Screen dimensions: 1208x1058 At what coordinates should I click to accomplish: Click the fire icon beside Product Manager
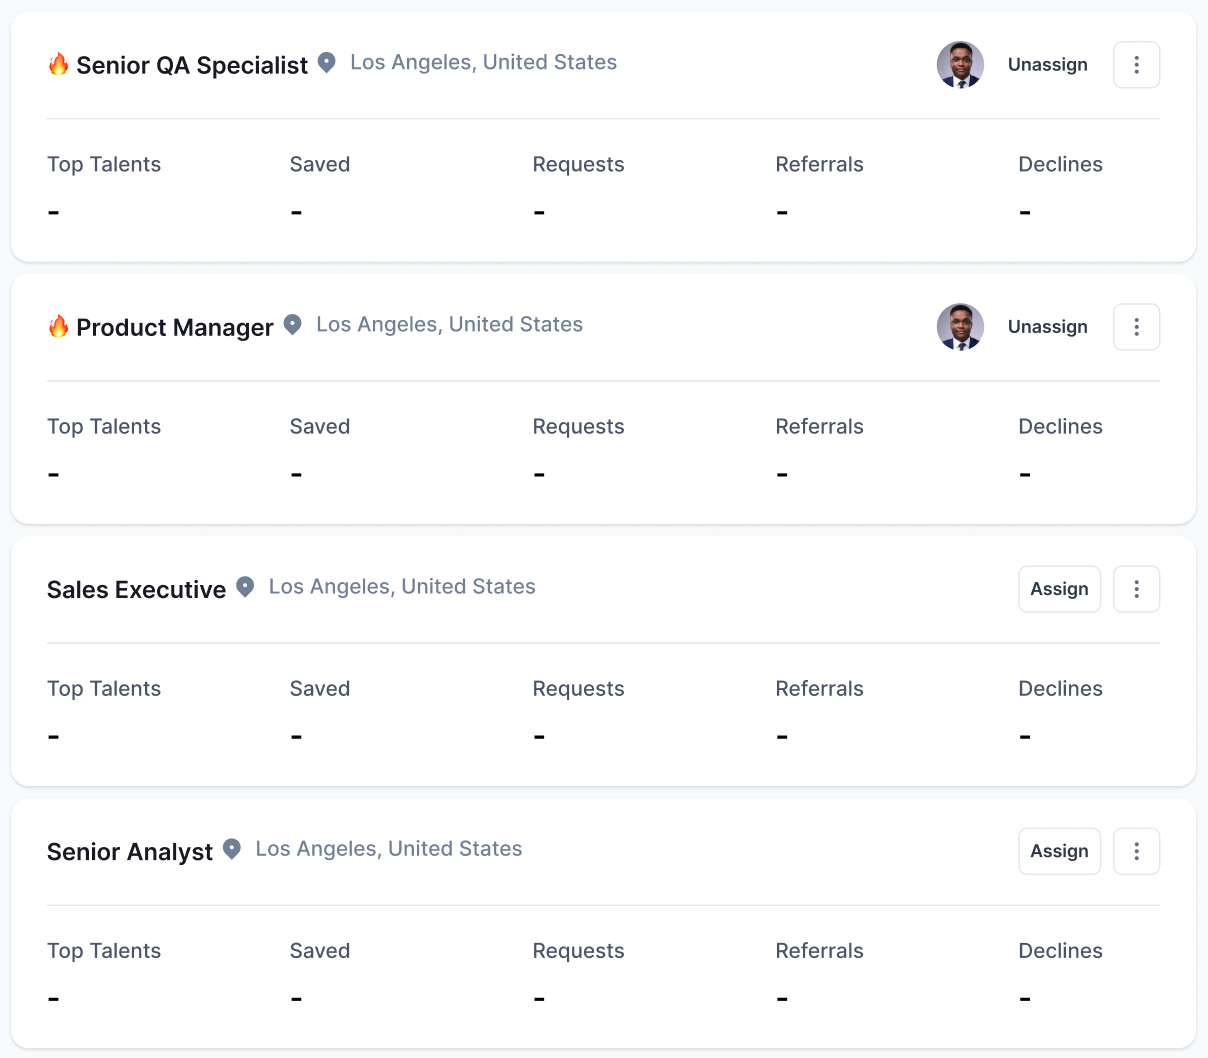[x=59, y=327]
